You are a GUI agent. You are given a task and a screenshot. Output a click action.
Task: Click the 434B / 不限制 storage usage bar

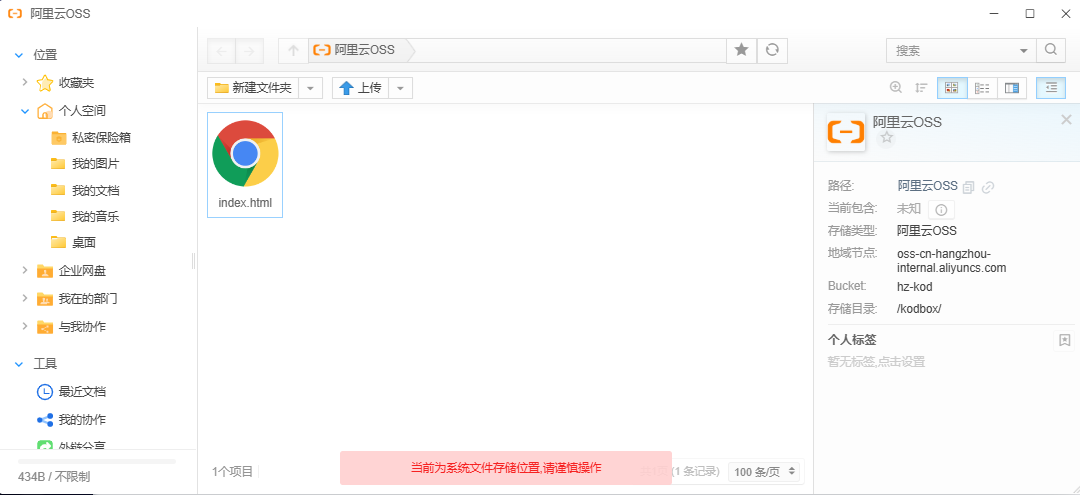(x=97, y=461)
